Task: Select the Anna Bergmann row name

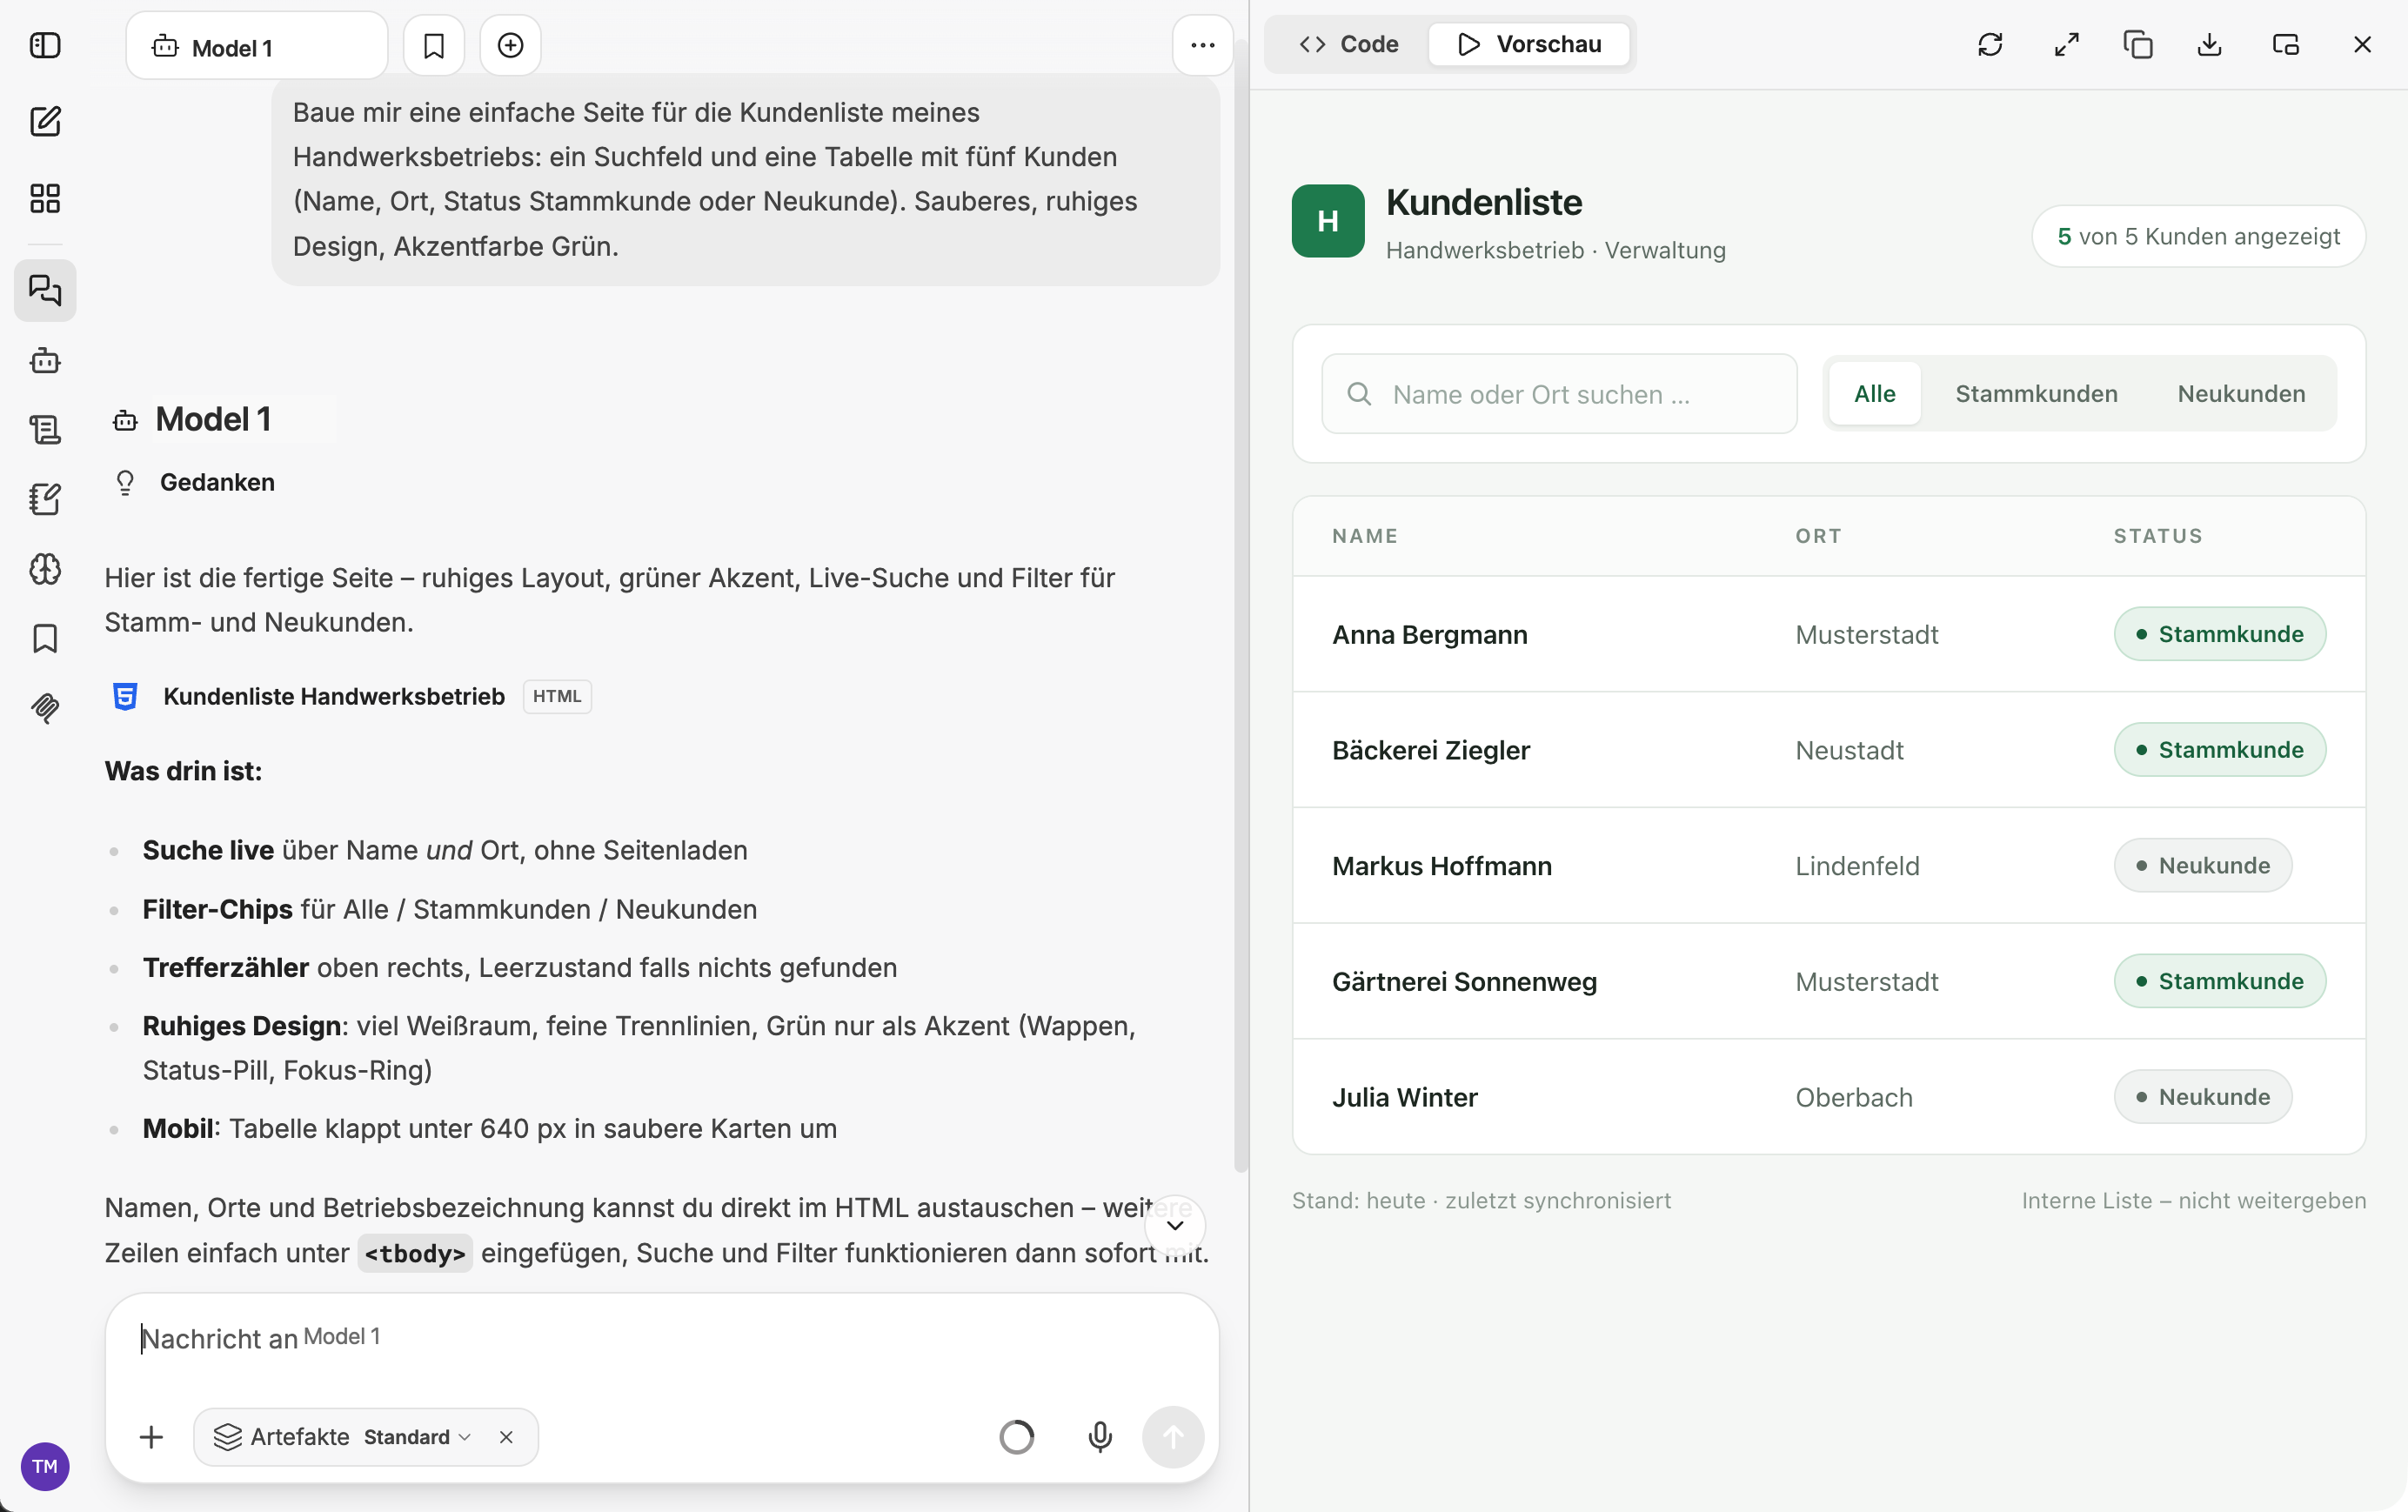Action: [1429, 634]
